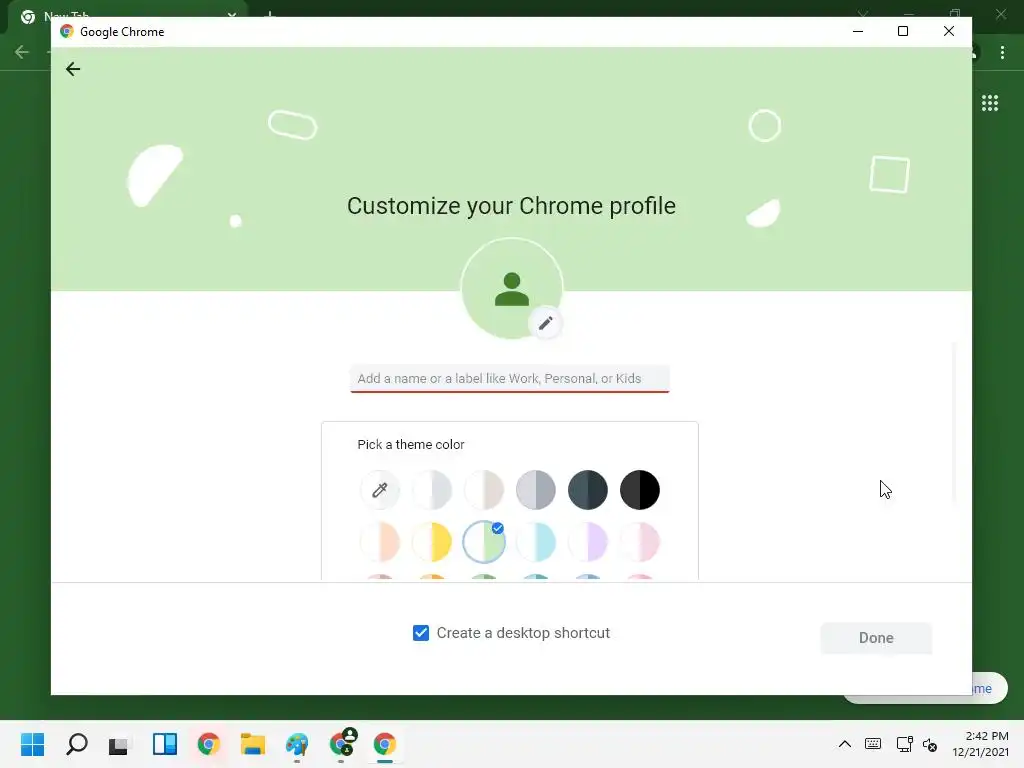Switch to the active Chrome taskbar icon

pos(385,744)
